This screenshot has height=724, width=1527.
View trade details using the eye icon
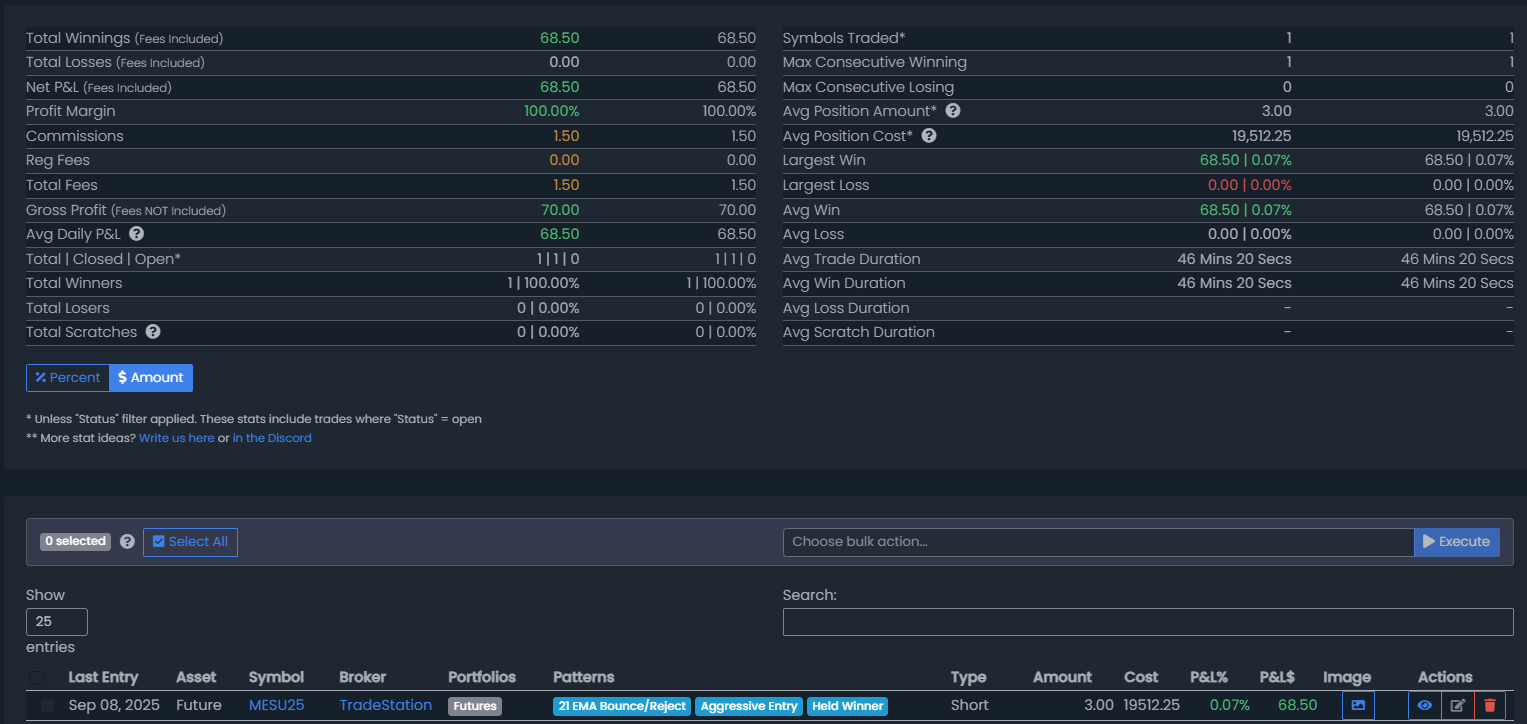[1424, 705]
